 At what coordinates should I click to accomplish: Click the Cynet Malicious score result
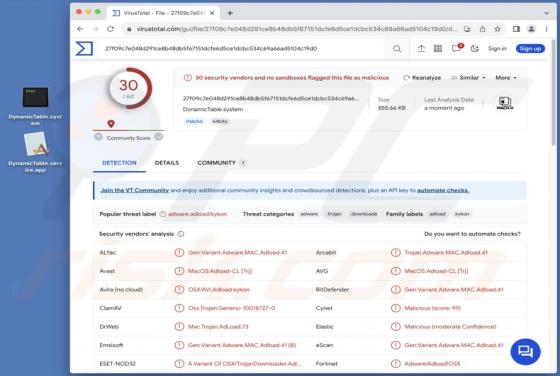432,308
